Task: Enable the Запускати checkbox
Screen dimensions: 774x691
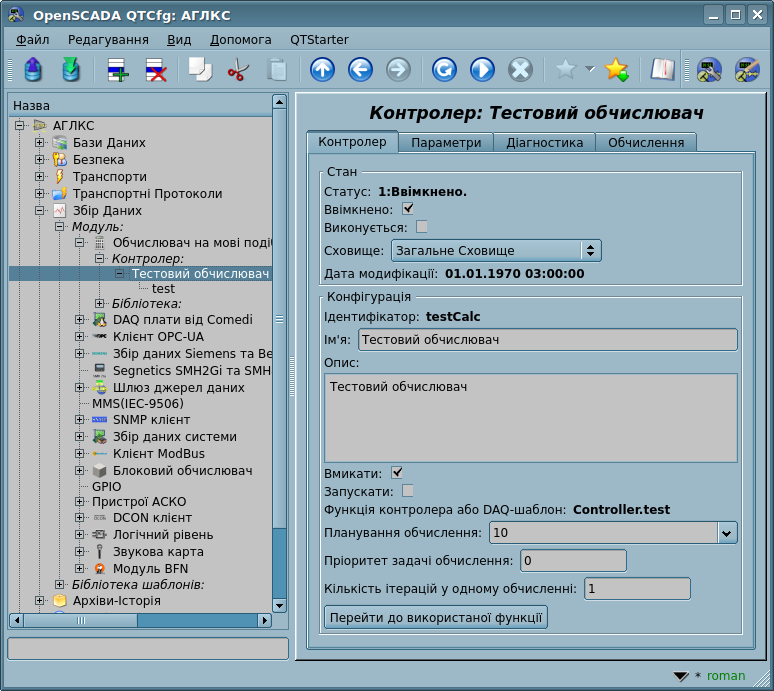Action: tap(408, 491)
